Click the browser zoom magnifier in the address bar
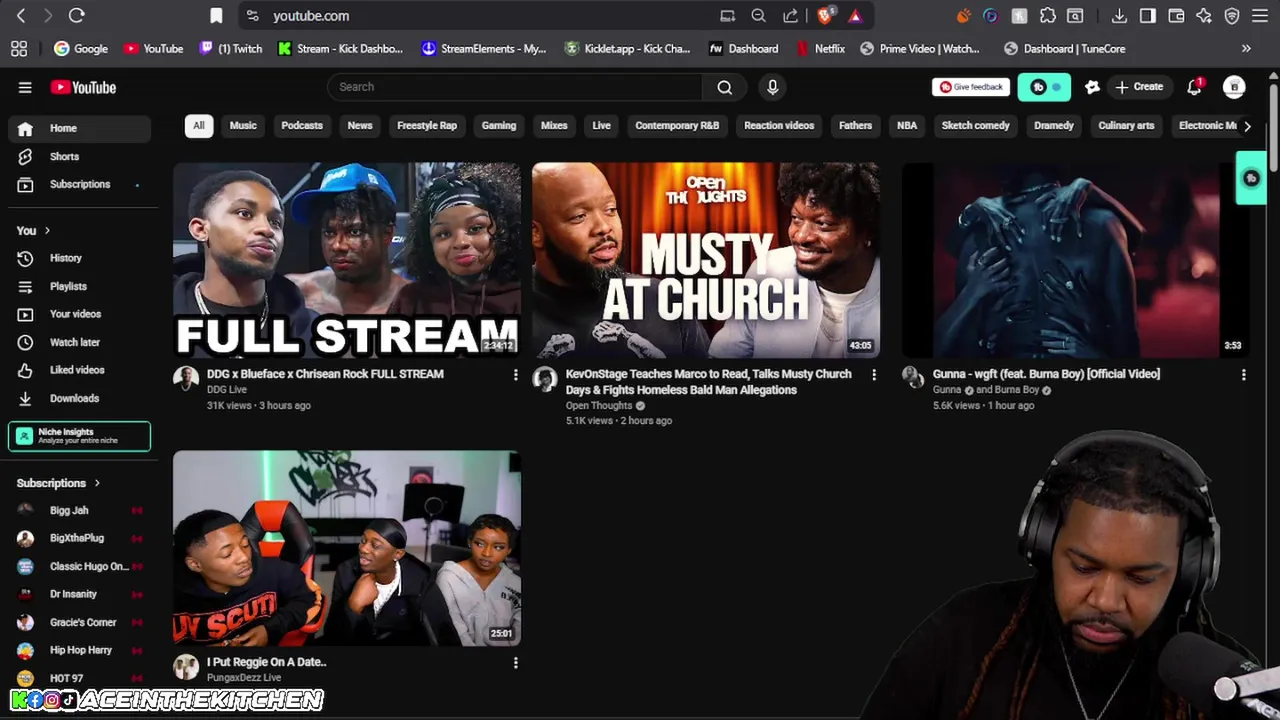 click(759, 16)
